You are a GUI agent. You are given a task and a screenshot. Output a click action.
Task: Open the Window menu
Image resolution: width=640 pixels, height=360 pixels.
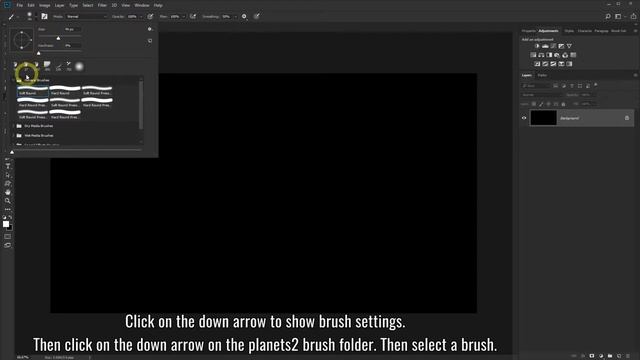click(x=142, y=5)
